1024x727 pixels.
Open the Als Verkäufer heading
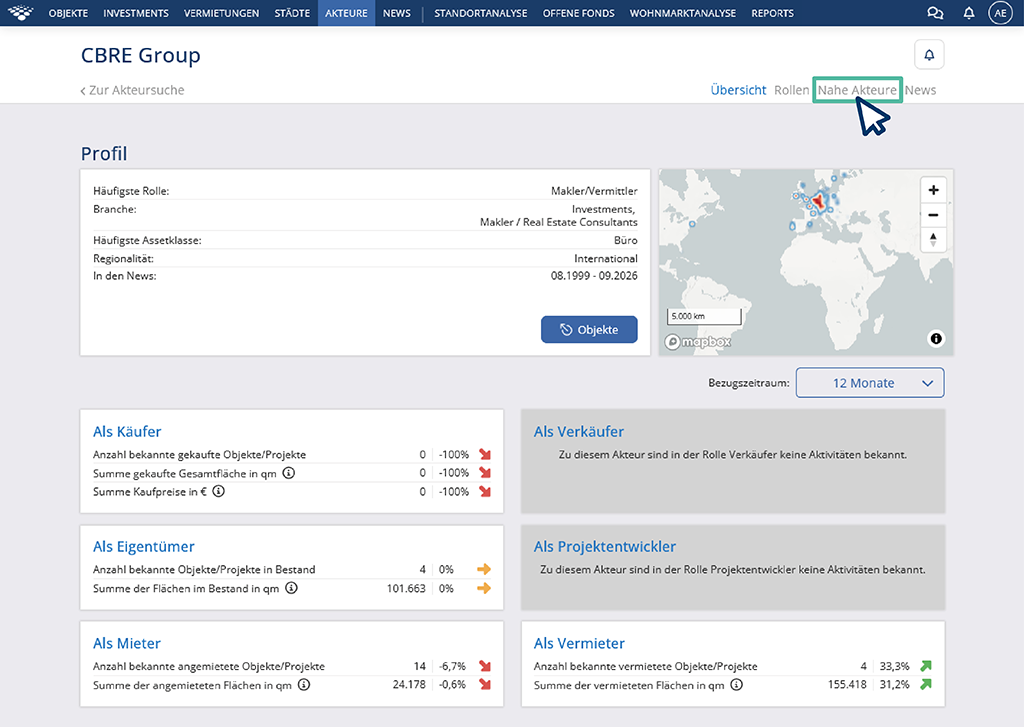(579, 431)
